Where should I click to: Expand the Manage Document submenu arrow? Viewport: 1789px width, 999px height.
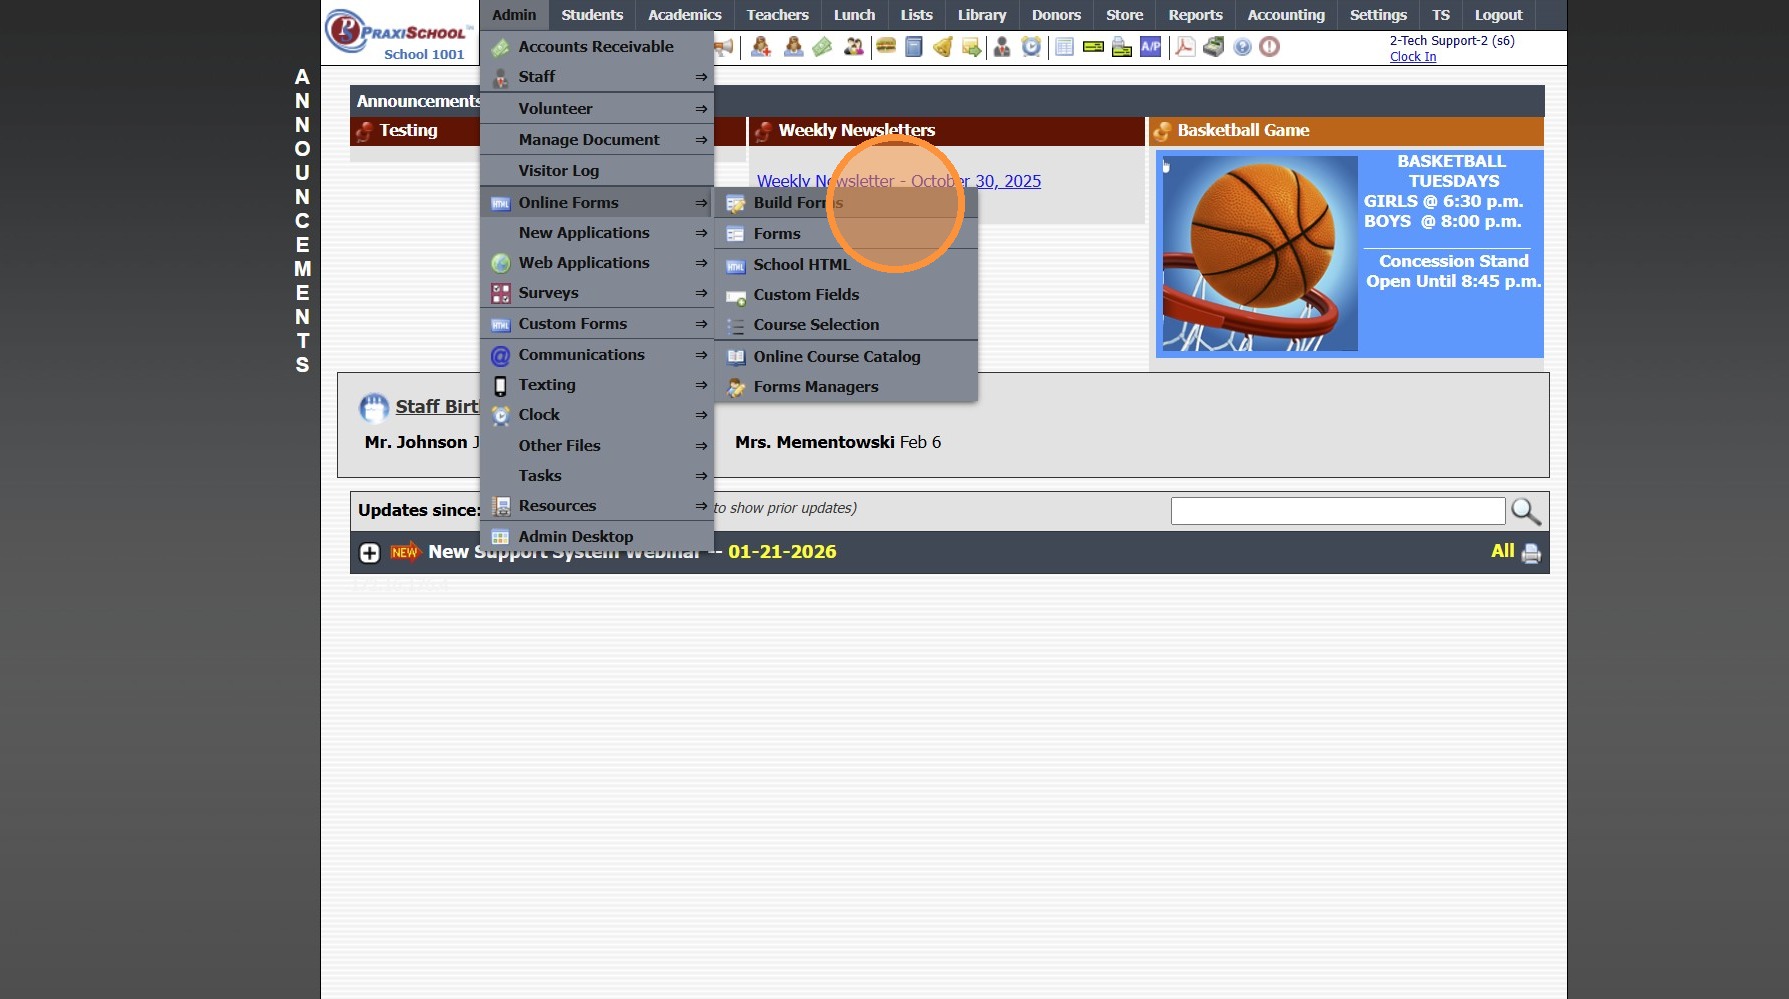(701, 140)
